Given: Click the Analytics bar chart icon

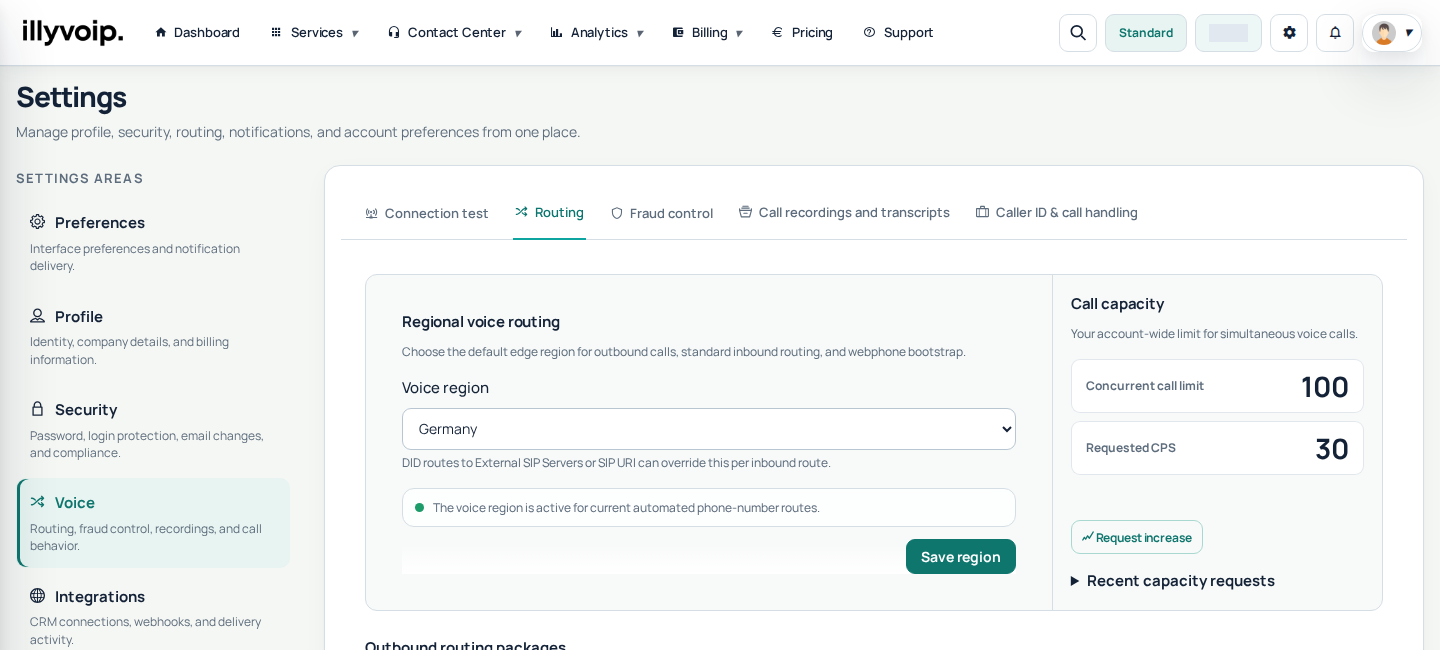Looking at the screenshot, I should click(x=557, y=32).
